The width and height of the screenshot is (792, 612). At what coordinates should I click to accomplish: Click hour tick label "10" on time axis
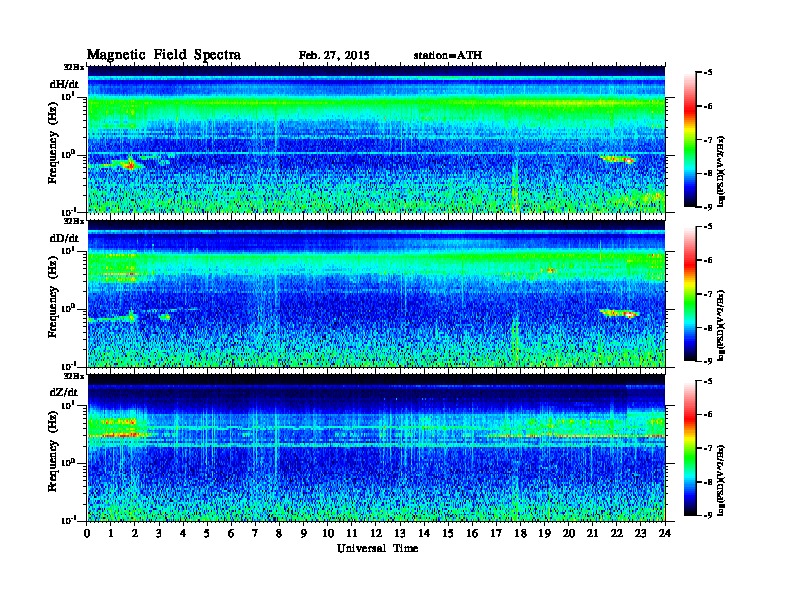pyautogui.click(x=328, y=533)
